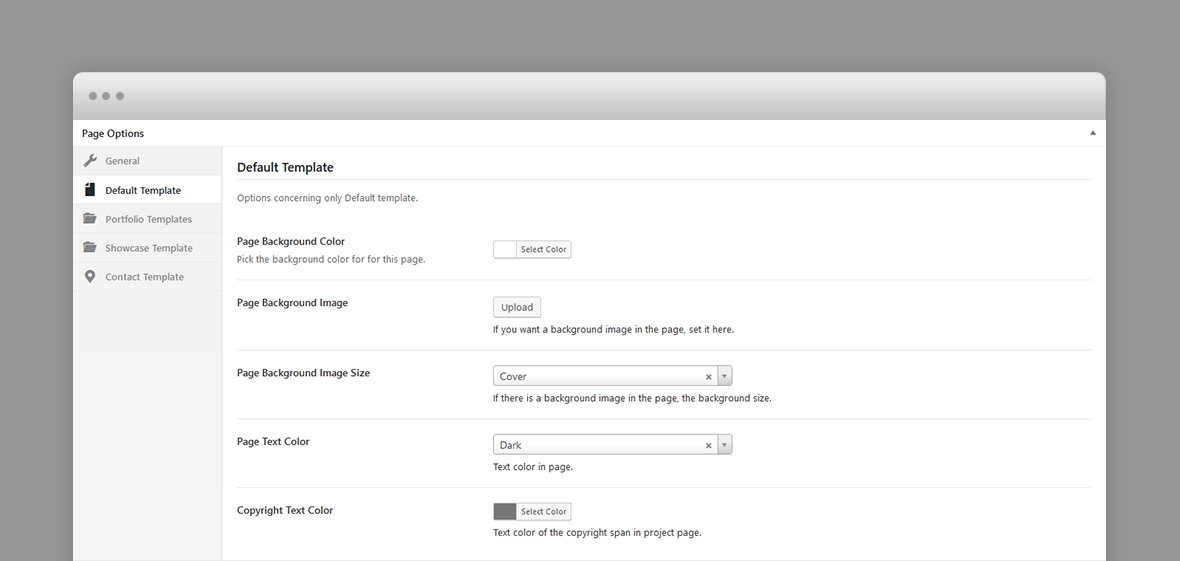Collapse the Page Options panel with the arrow
The image size is (1180, 561).
1093,133
